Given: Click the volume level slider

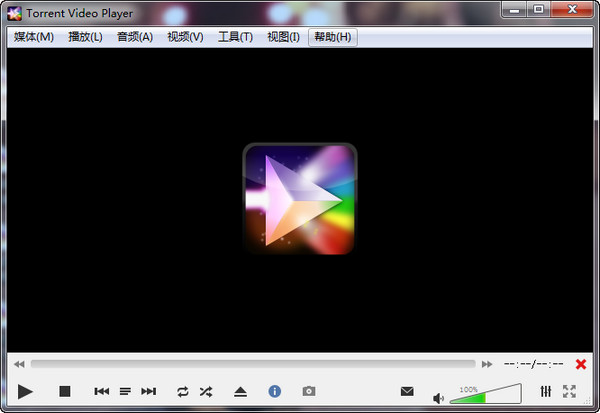Looking at the screenshot, I should 485,395.
